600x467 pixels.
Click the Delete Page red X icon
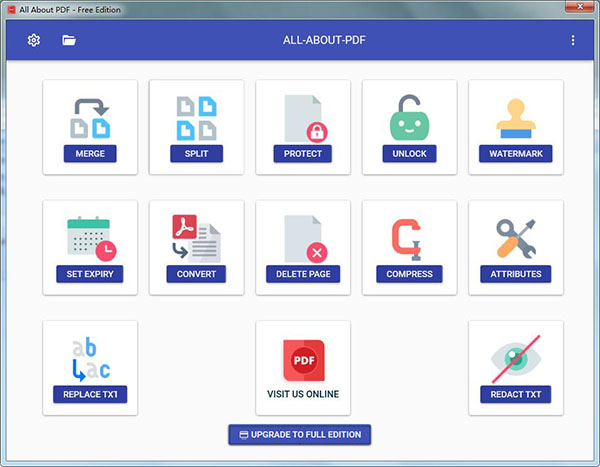(306, 239)
